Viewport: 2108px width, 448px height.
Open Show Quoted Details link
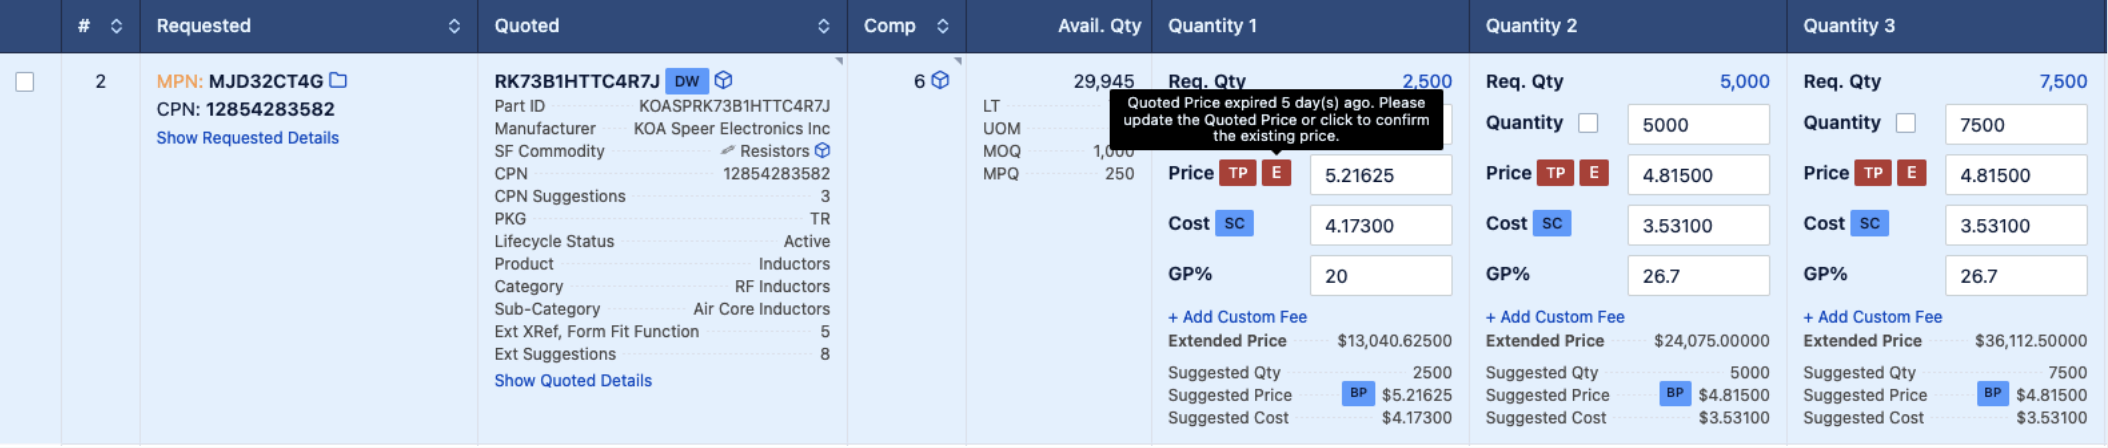tap(572, 380)
